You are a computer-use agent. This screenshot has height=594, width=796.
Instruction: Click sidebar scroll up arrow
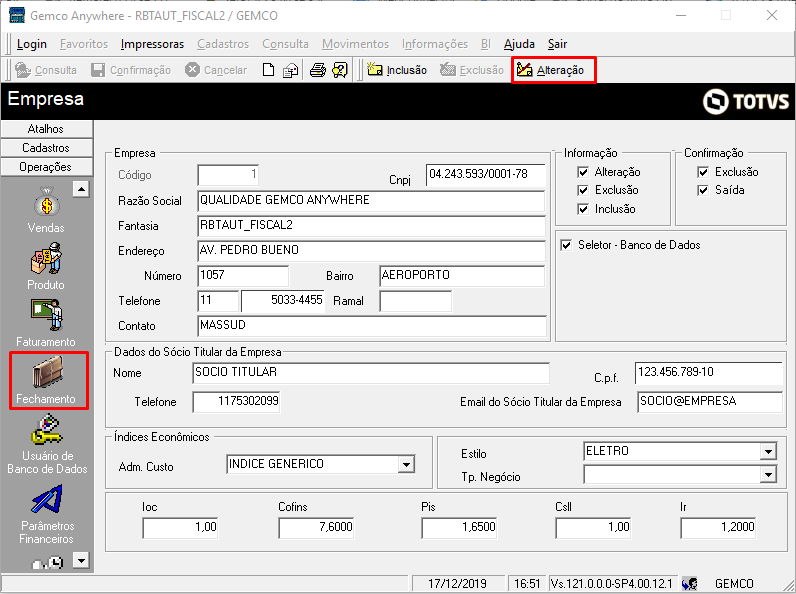81,189
